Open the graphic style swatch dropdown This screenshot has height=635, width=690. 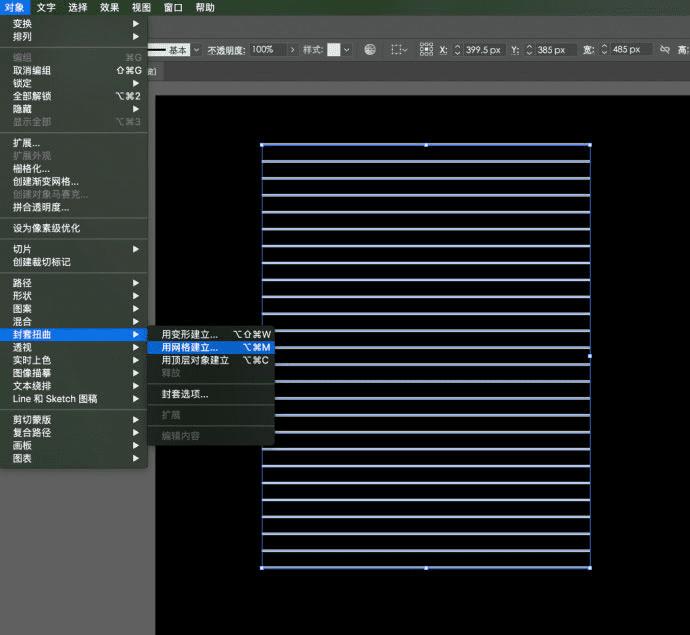coord(347,49)
